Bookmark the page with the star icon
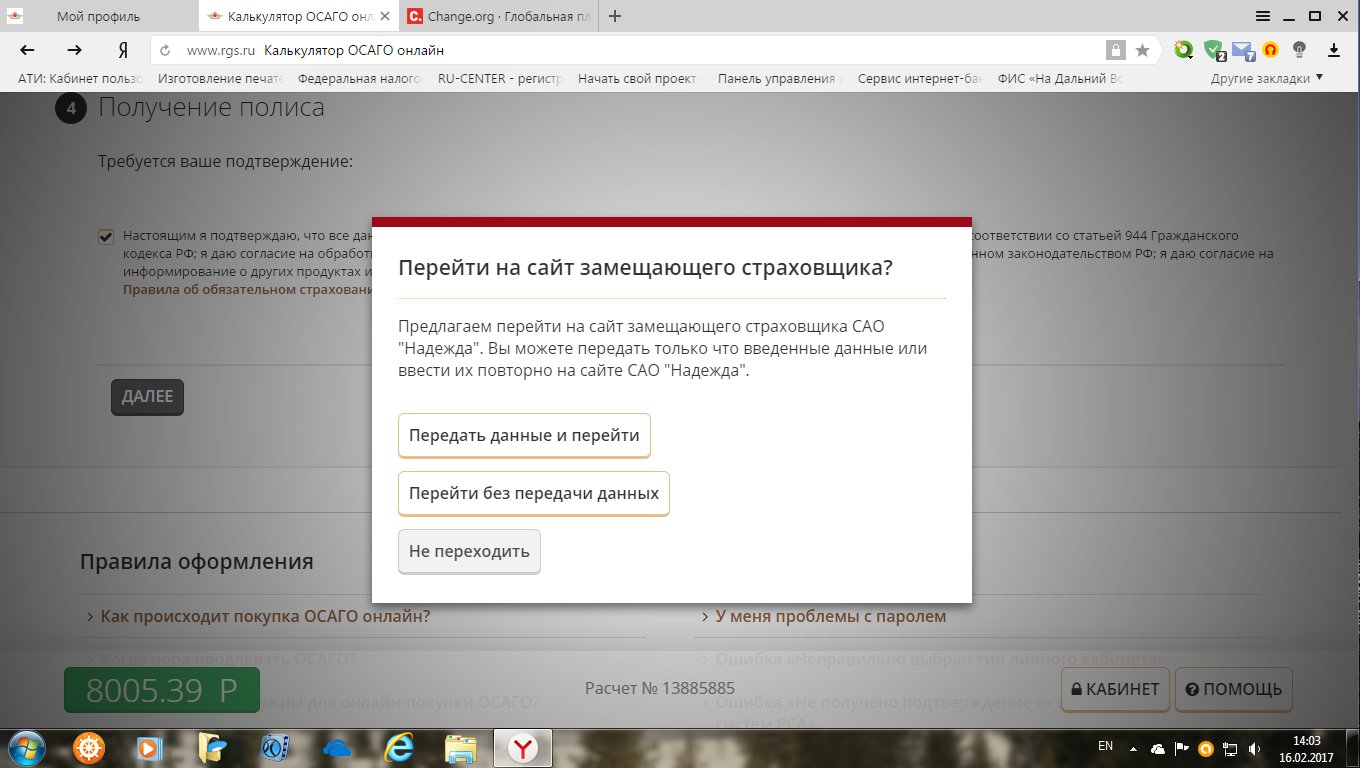This screenshot has height=768, width=1360. (1142, 50)
